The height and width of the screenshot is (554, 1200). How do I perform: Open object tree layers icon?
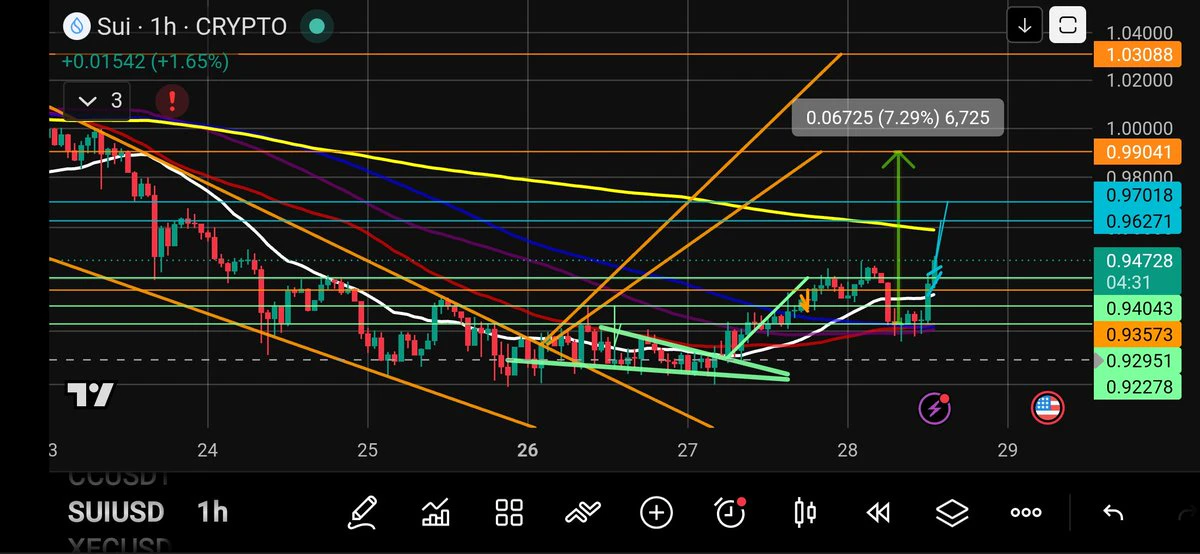(x=952, y=513)
